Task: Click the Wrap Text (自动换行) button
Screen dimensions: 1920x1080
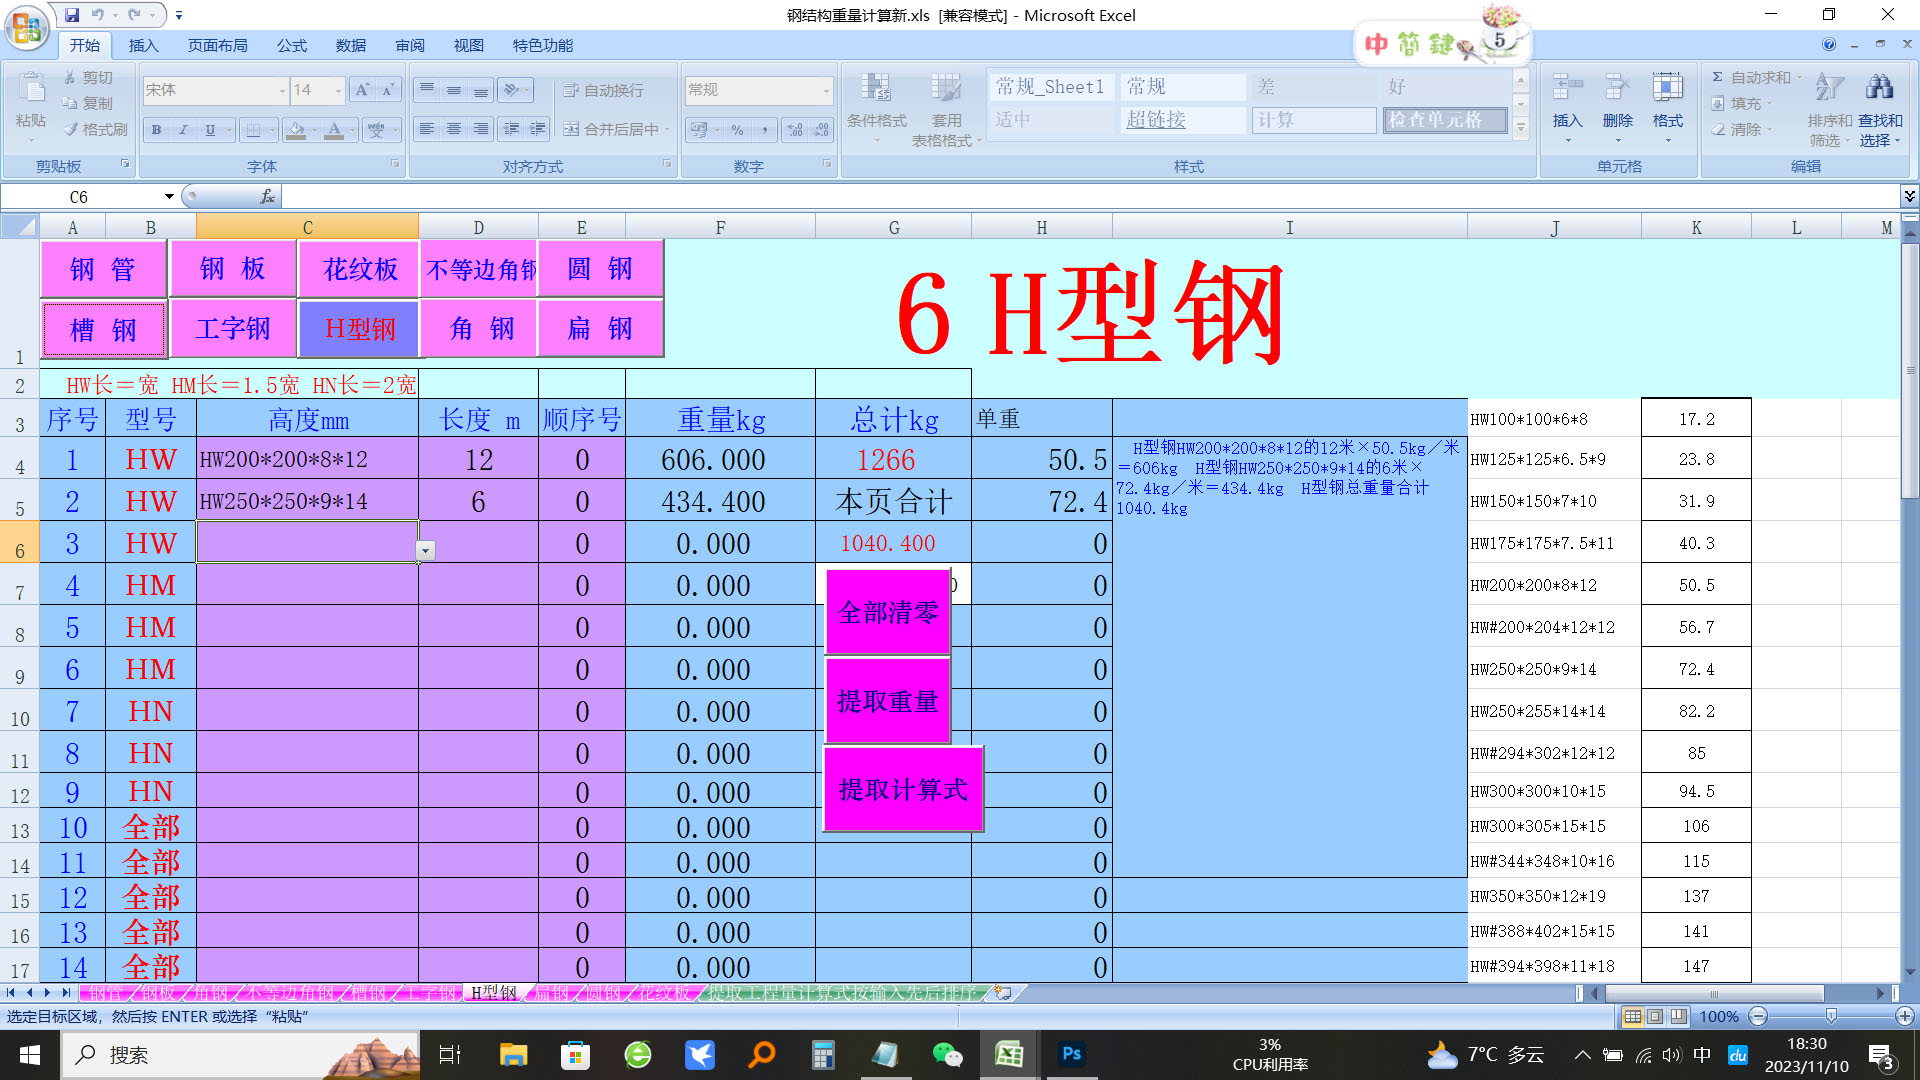Action: tap(604, 90)
